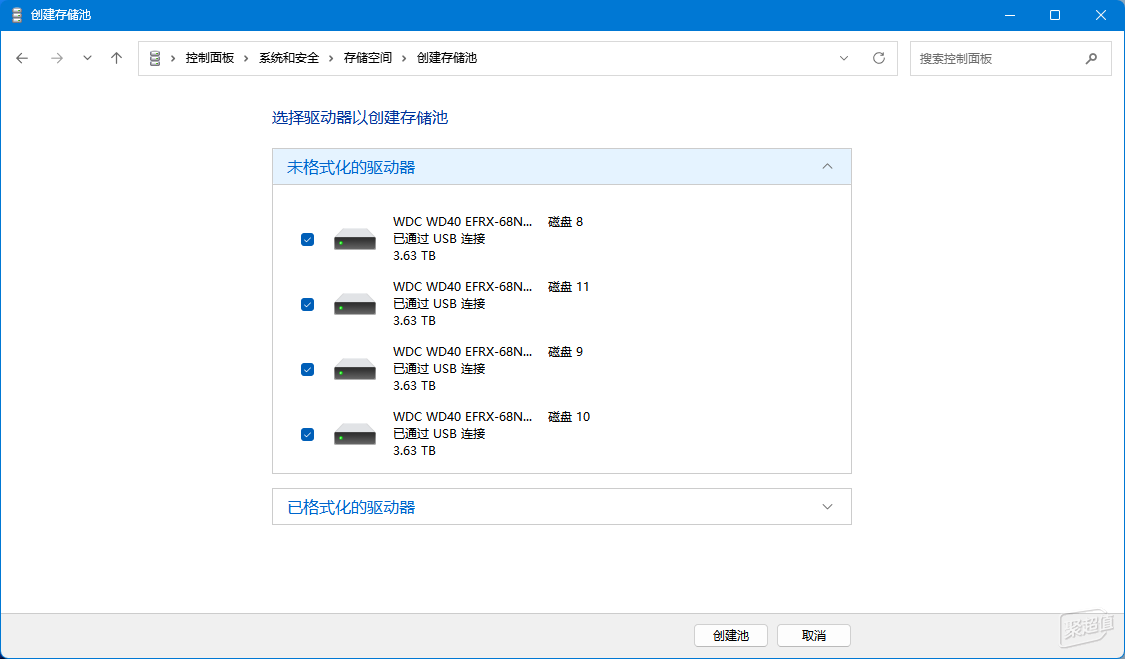Maximize the 创建存储池 window

tap(1055, 15)
